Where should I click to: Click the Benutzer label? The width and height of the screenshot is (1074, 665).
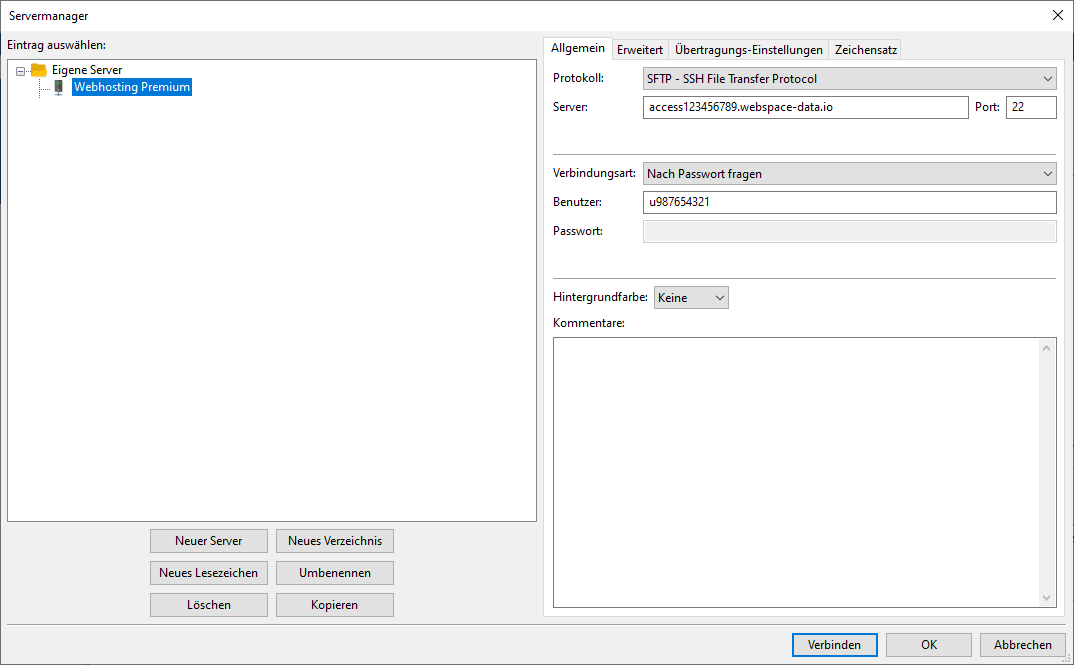coord(577,202)
